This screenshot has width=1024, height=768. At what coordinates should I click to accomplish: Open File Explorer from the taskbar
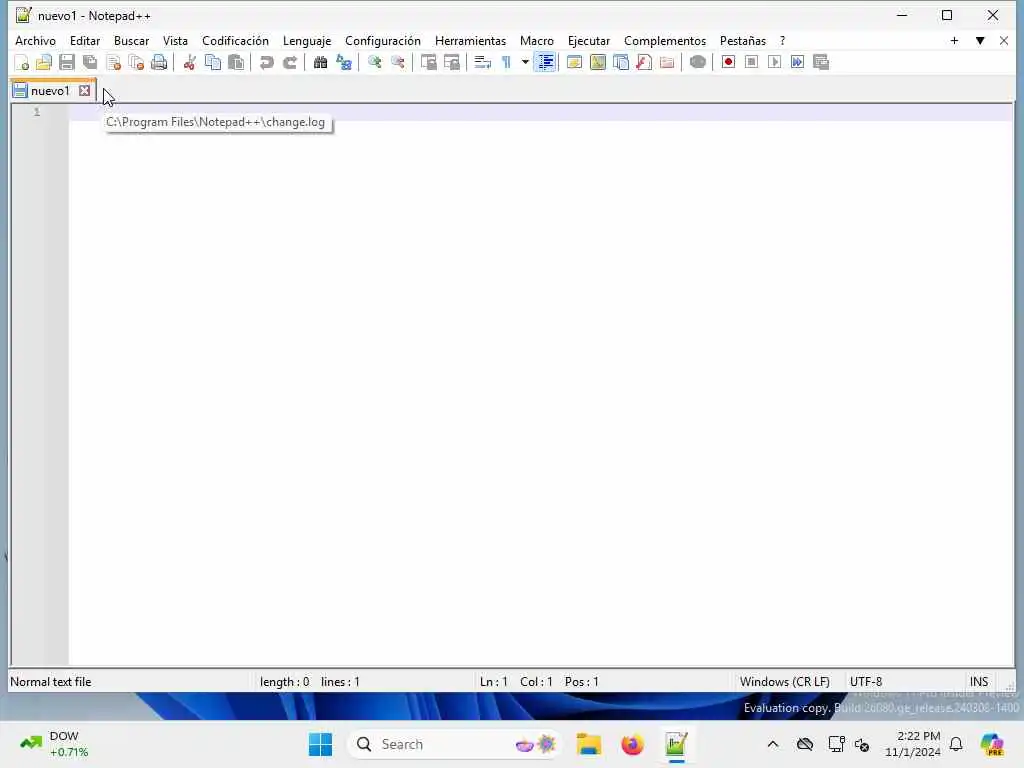tap(588, 744)
